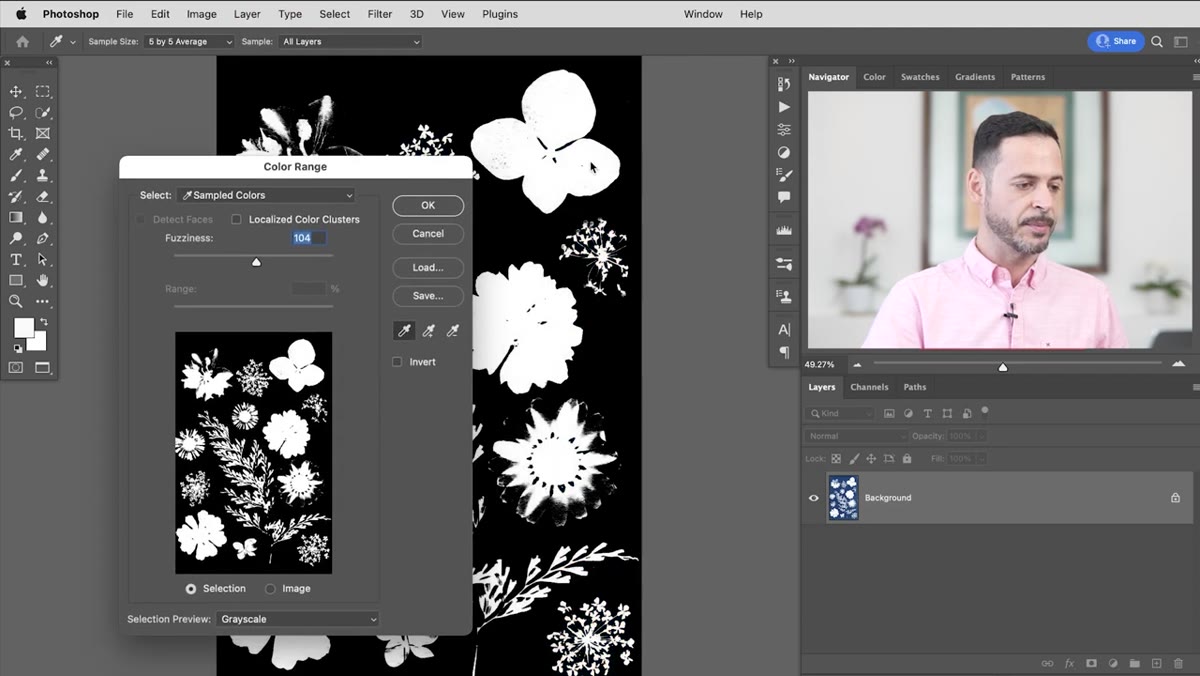1200x676 pixels.
Task: Click the Share button
Action: [1116, 41]
